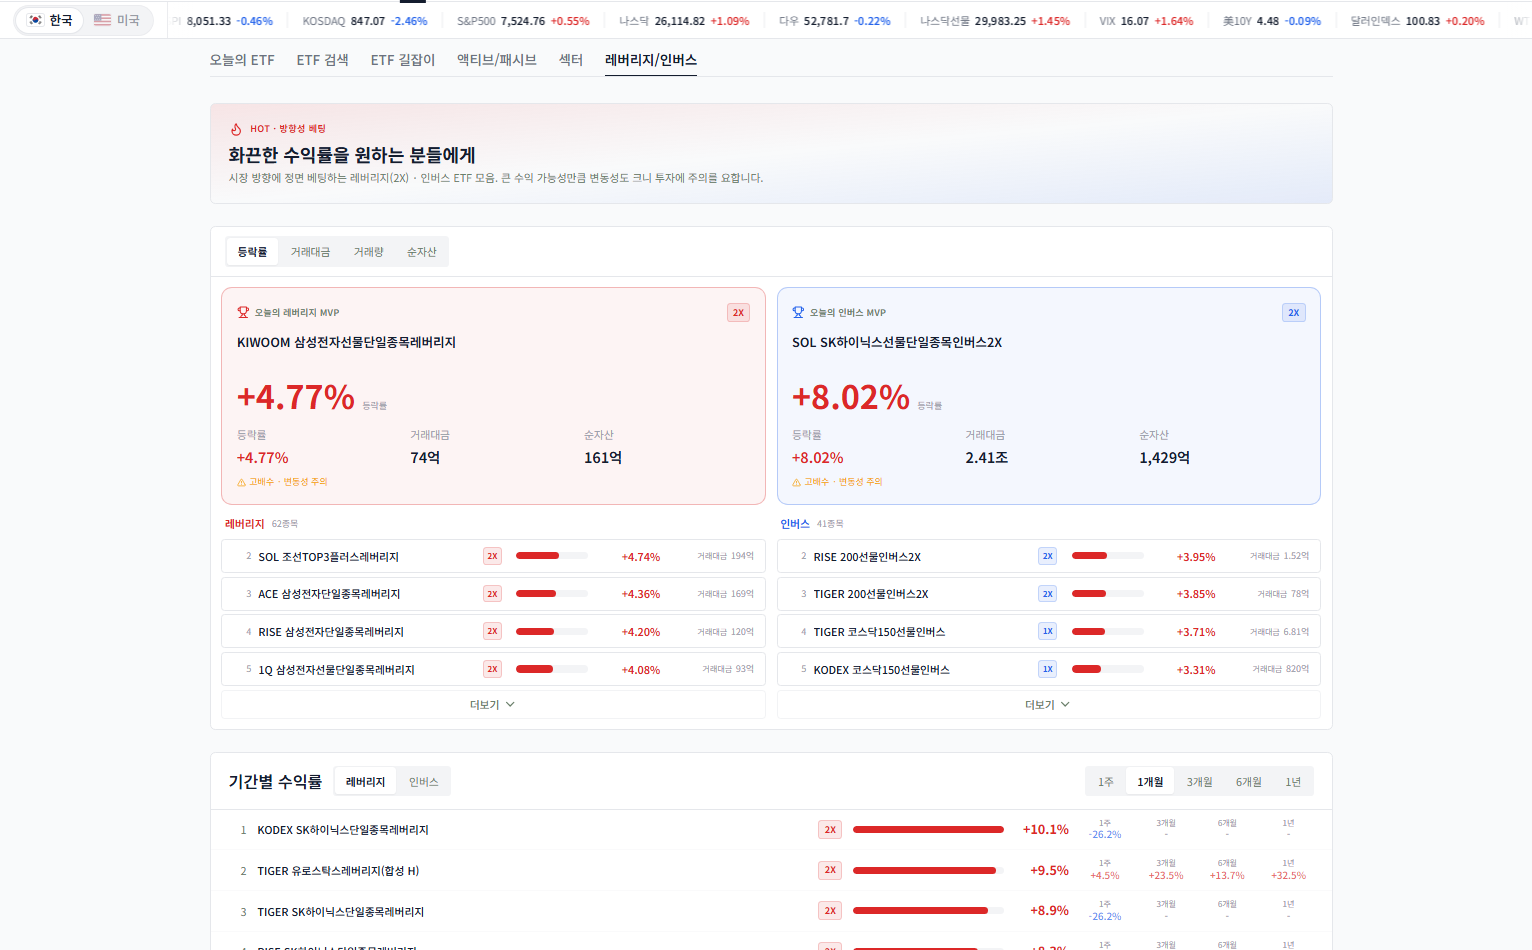
Task: Open TIGER 코스닥150선물인버스 row
Action: [1048, 632]
